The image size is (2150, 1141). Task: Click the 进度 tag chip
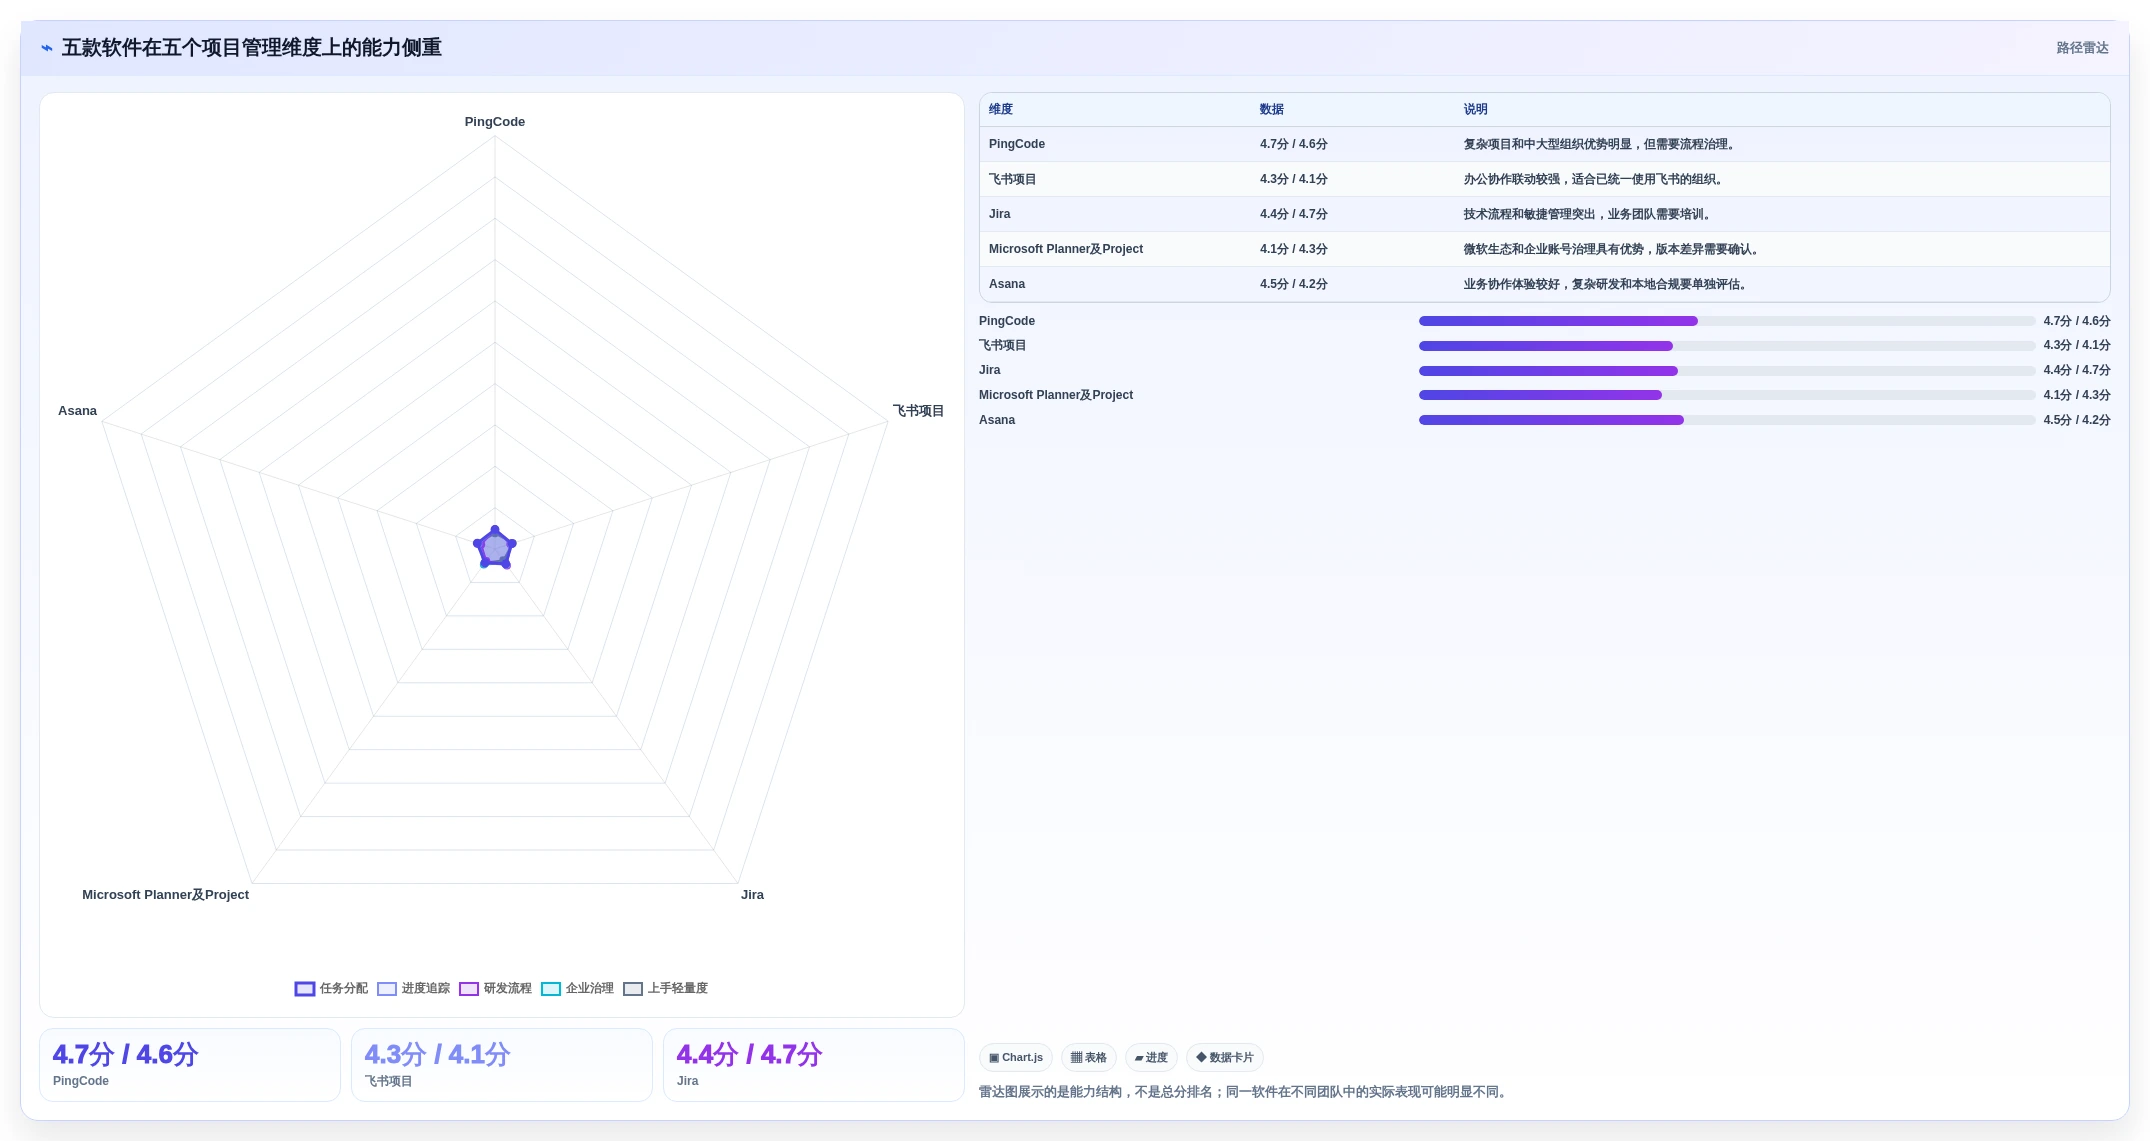point(1151,1057)
